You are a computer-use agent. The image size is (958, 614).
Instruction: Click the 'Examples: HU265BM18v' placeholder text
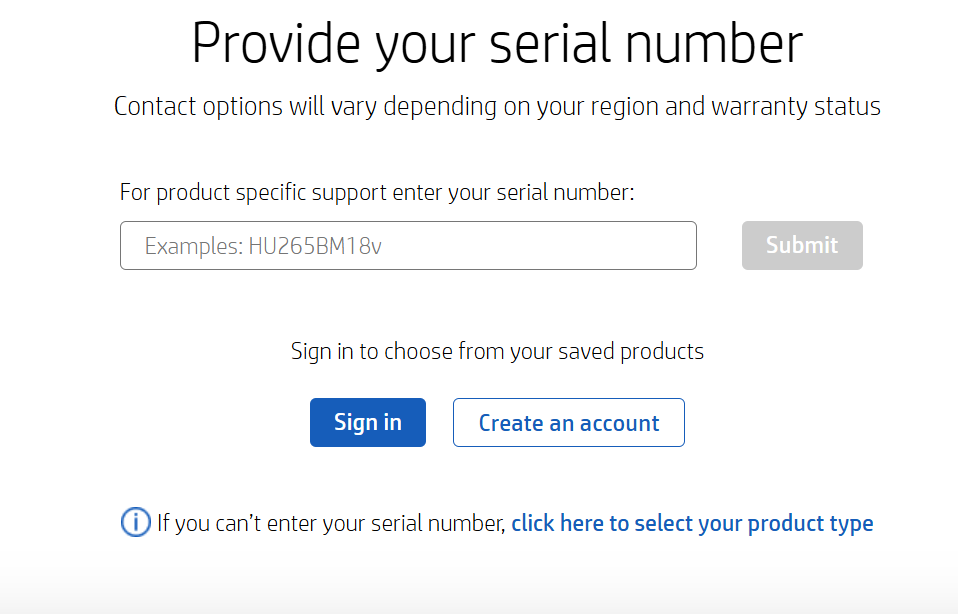pyautogui.click(x=263, y=246)
